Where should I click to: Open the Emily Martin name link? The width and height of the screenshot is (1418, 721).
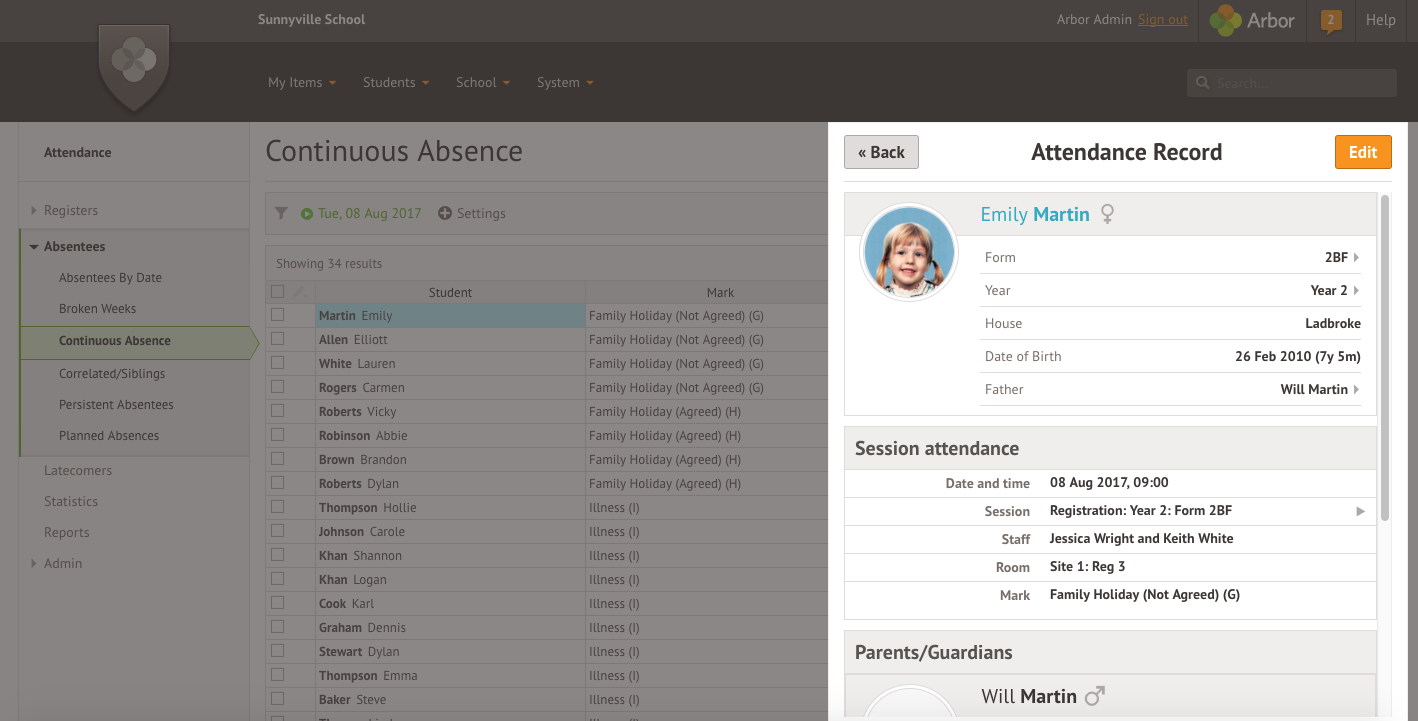click(x=1035, y=214)
